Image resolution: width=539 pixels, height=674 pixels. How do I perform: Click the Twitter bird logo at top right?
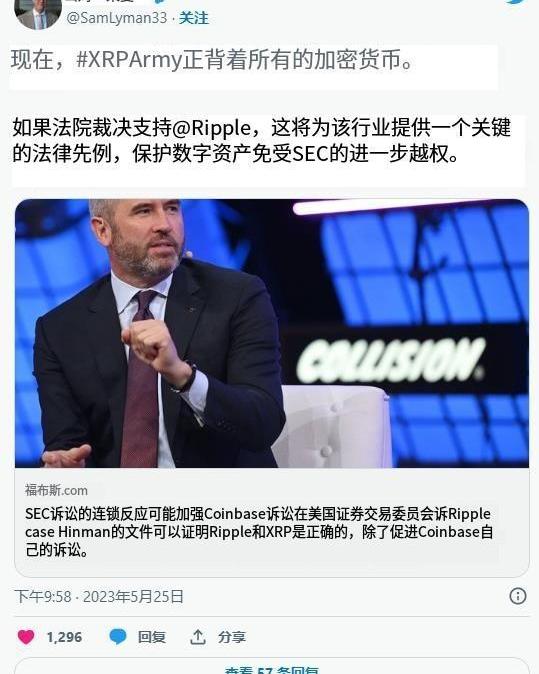pyautogui.click(x=516, y=2)
